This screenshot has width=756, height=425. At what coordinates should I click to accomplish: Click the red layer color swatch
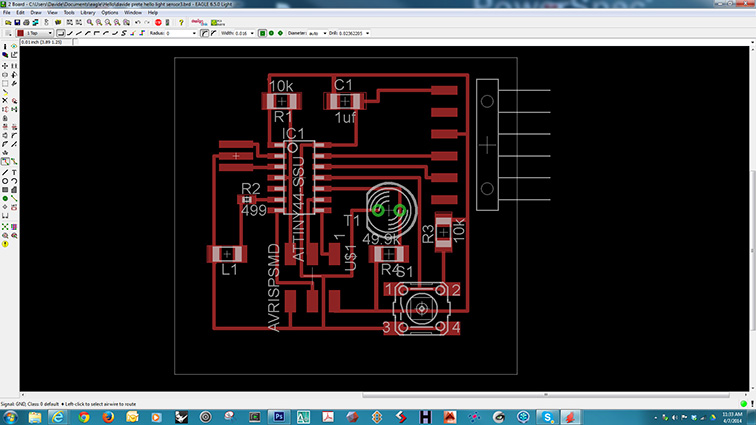coord(20,33)
